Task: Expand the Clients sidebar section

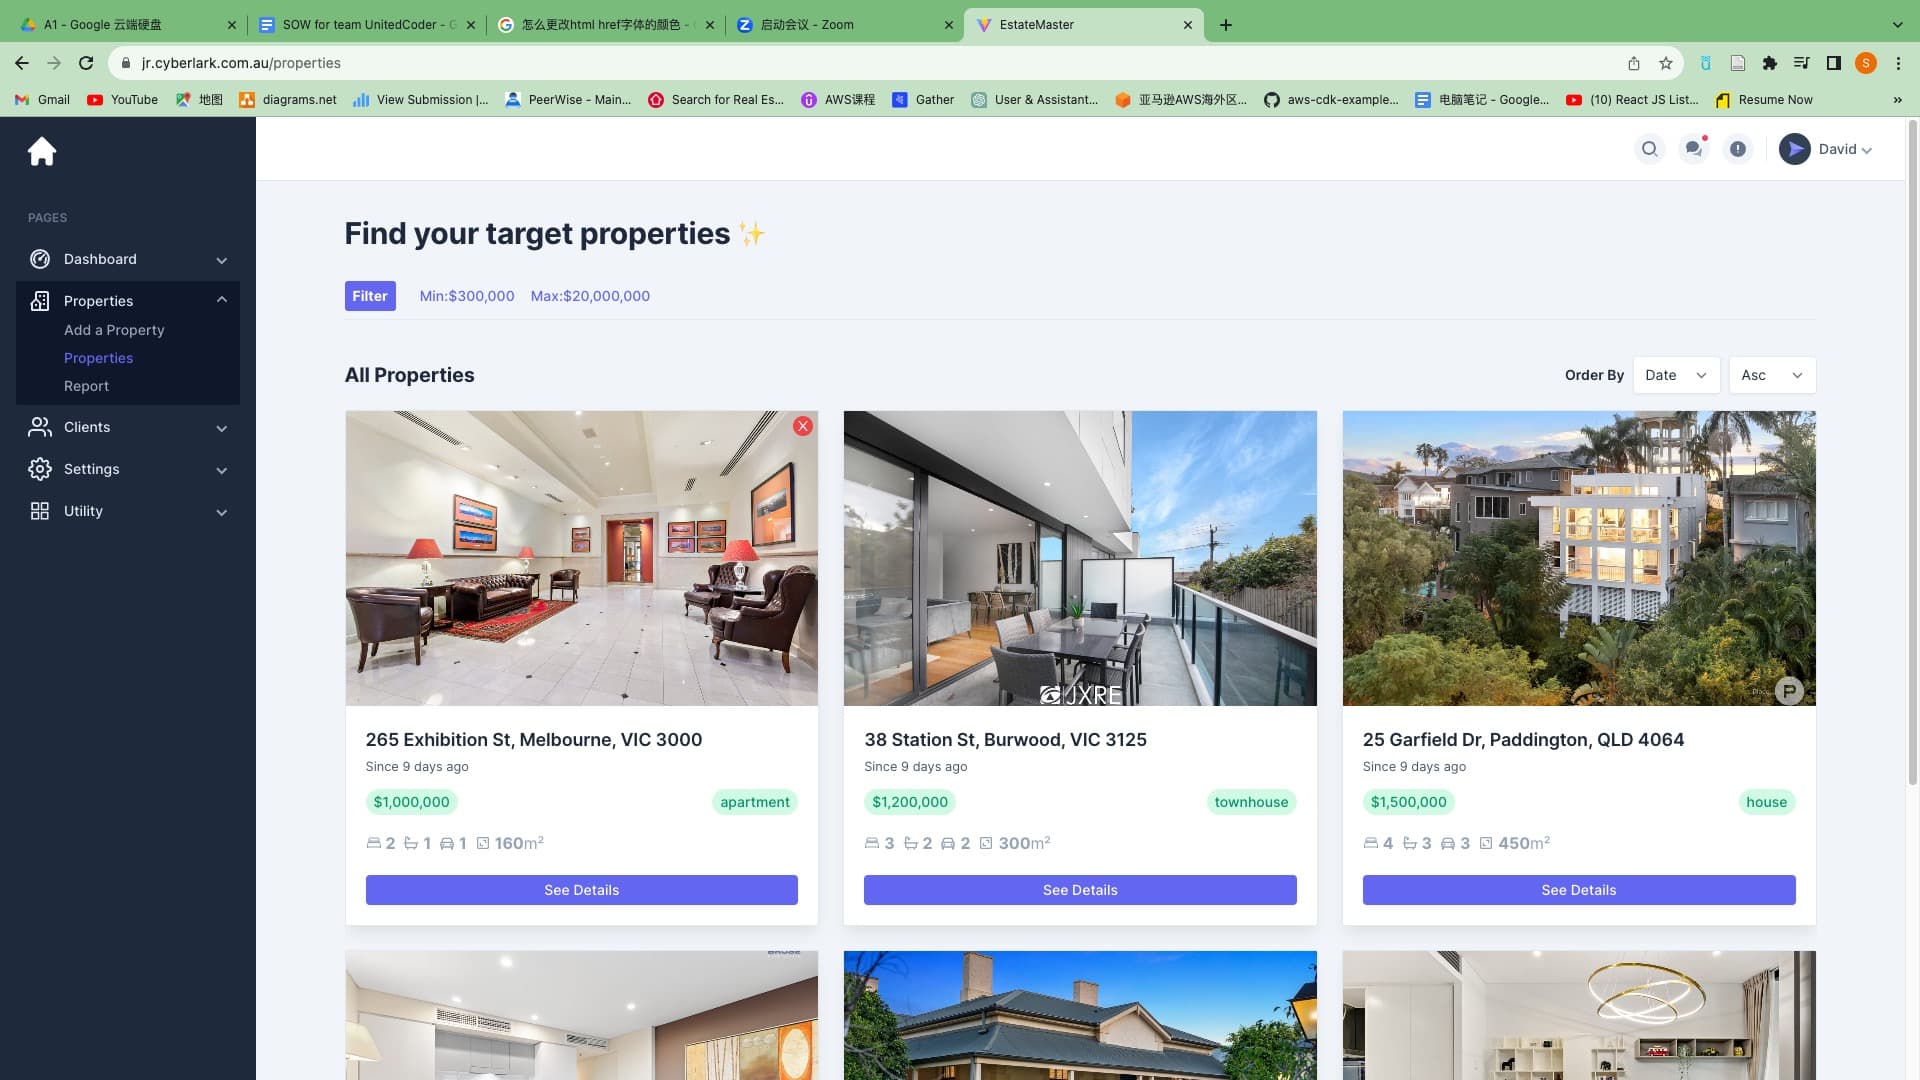Action: point(221,427)
